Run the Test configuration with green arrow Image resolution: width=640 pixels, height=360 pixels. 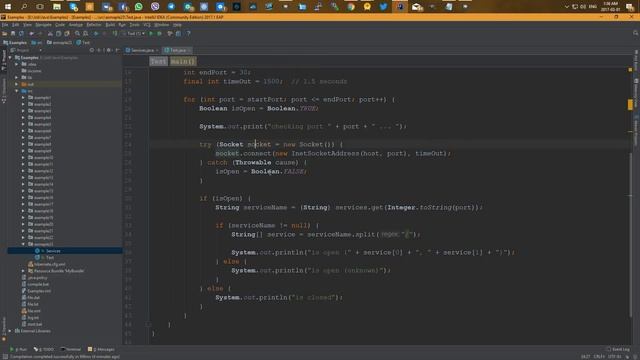pos(151,33)
